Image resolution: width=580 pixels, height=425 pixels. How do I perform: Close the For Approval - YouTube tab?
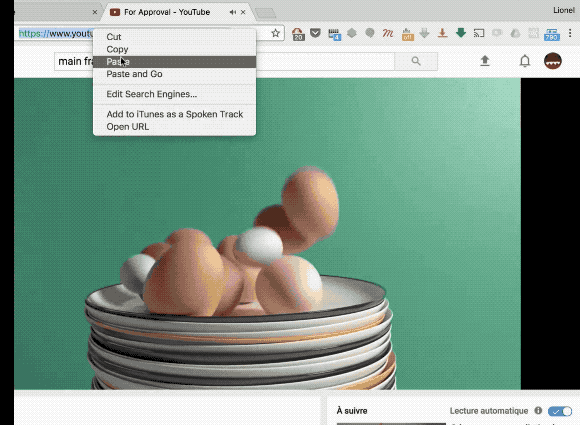tap(243, 12)
